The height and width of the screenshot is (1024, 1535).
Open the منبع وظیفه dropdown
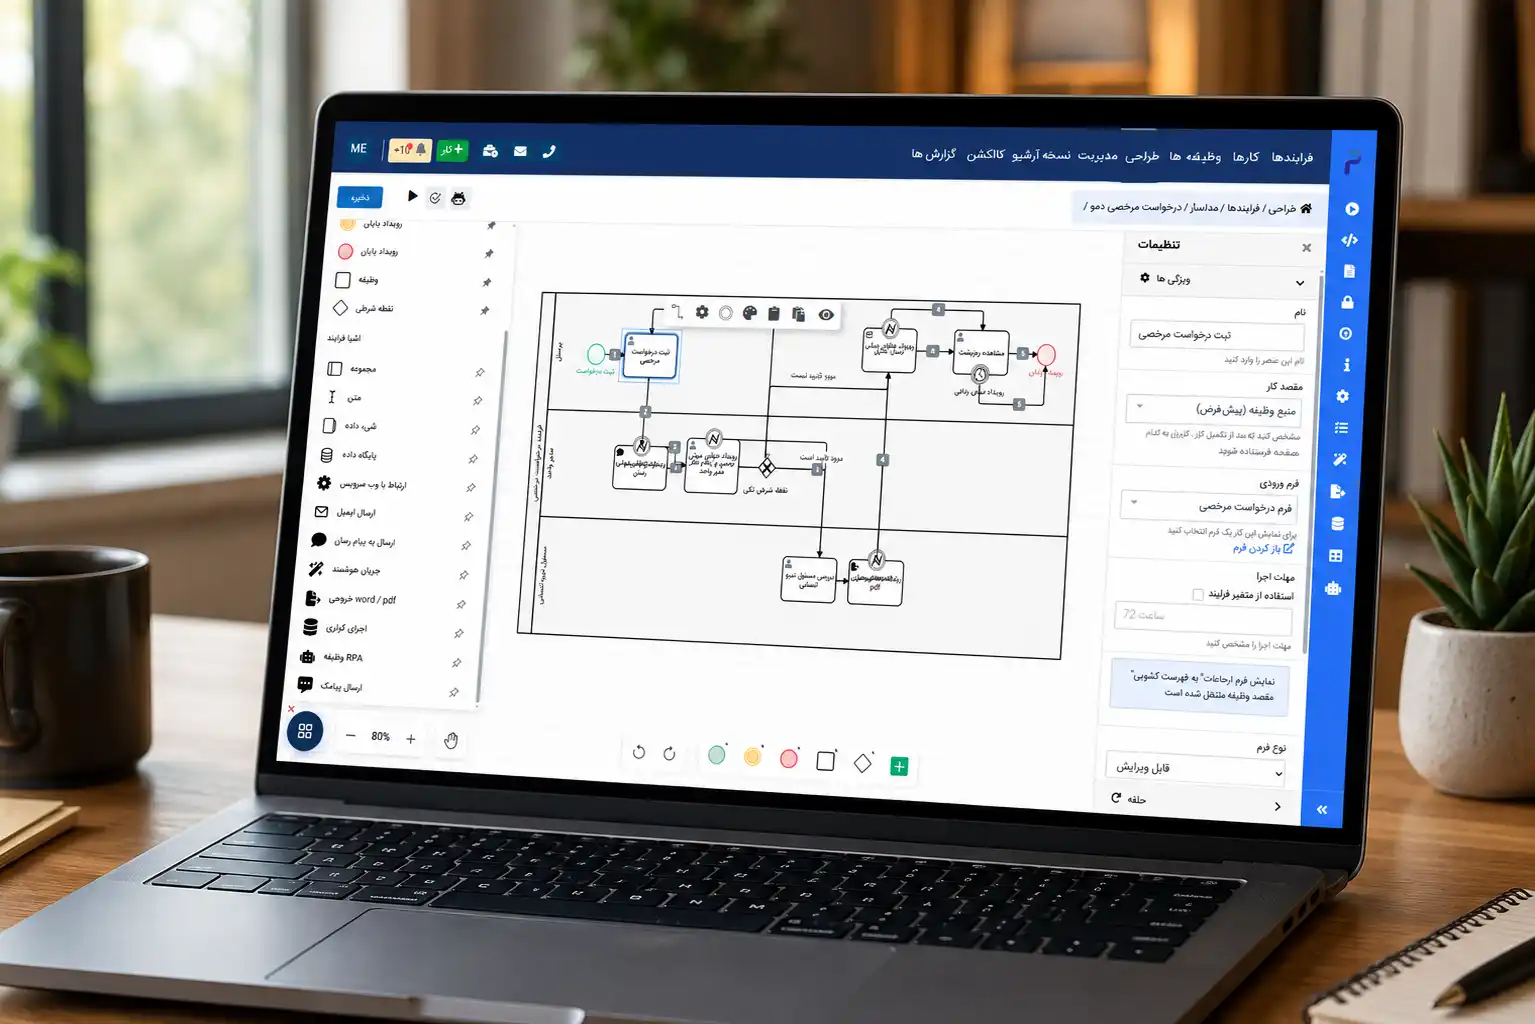[1215, 409]
